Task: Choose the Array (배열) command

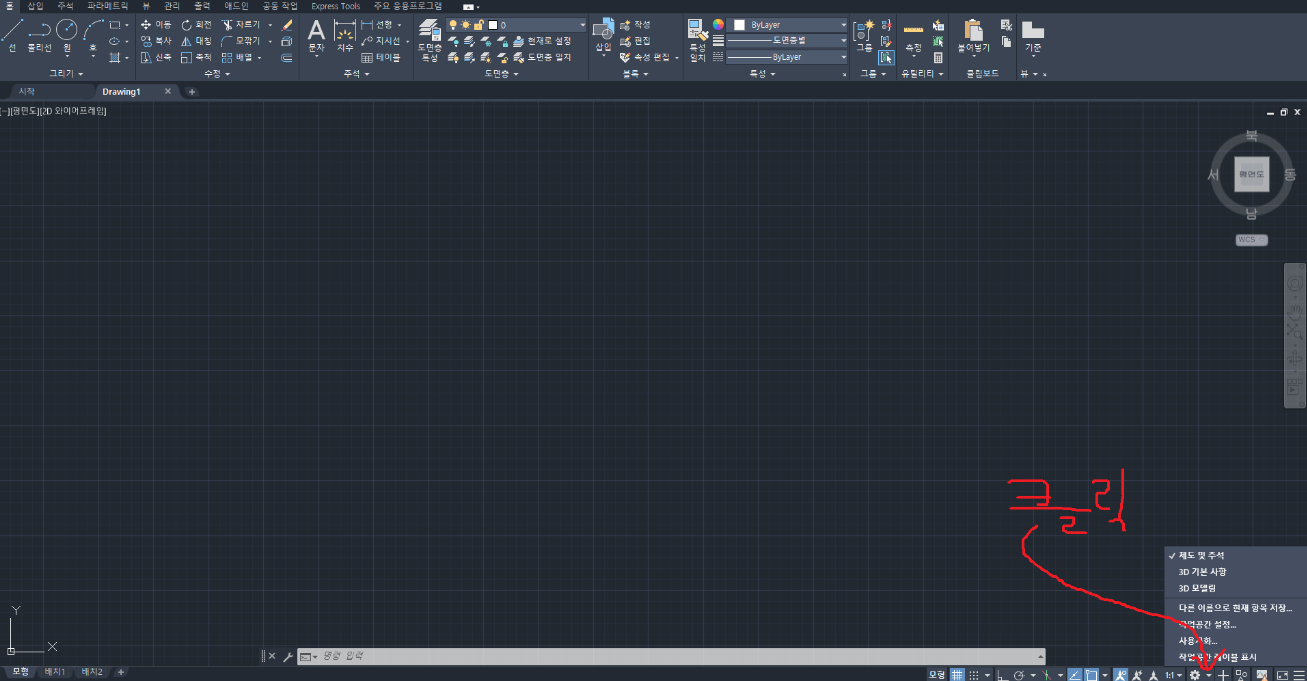Action: pos(238,58)
